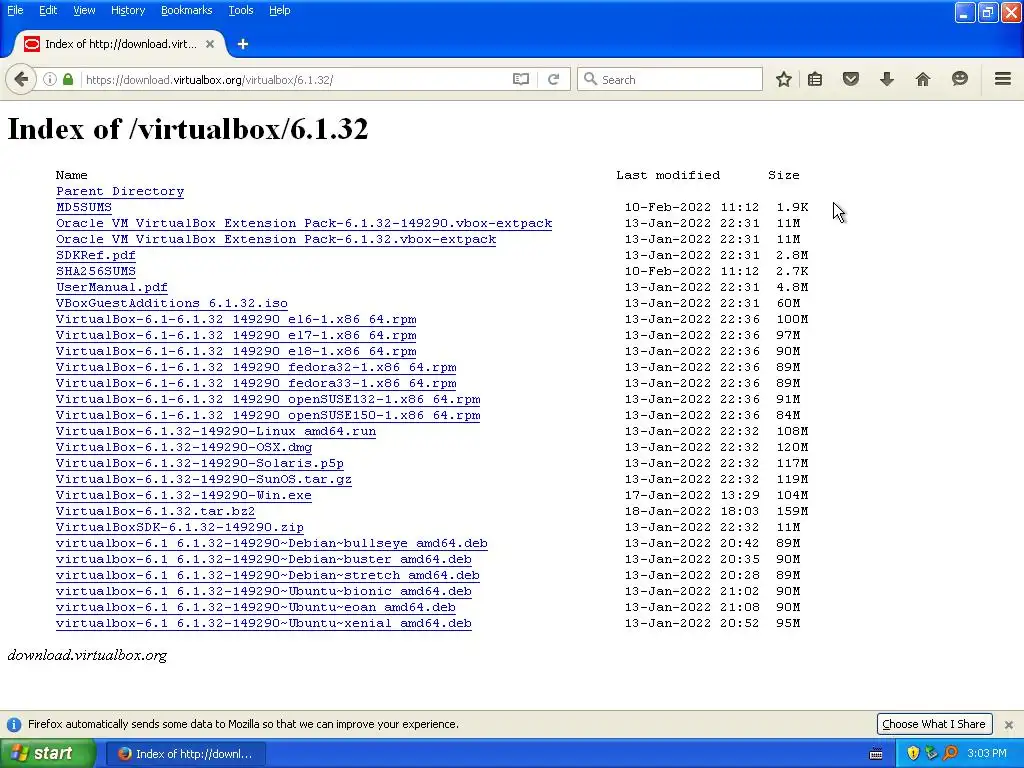The image size is (1024, 768).
Task: Bookmark this page with the star icon
Action: [x=784, y=80]
